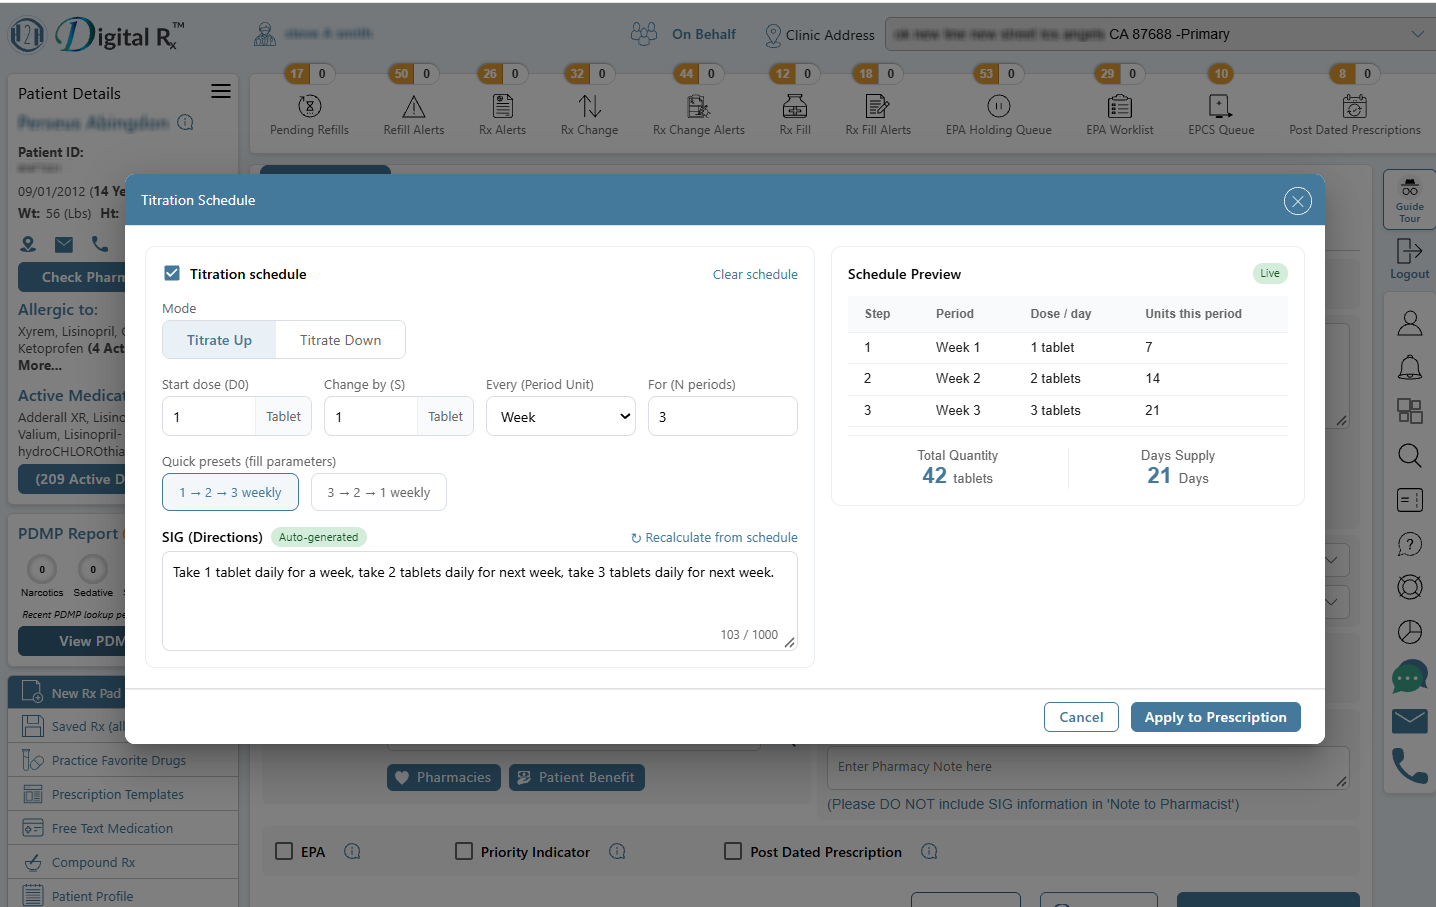Click the For (N periods) input field
Image resolution: width=1436 pixels, height=907 pixels.
tap(723, 416)
